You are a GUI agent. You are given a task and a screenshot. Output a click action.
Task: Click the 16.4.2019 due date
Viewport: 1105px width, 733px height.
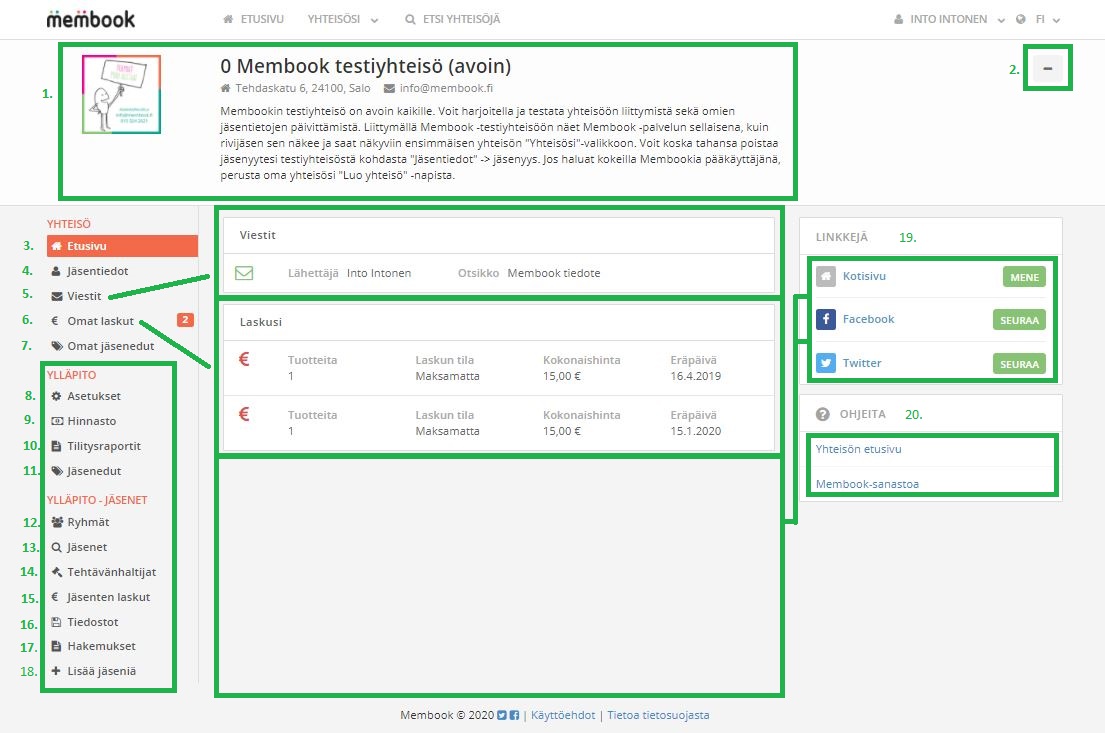(696, 376)
